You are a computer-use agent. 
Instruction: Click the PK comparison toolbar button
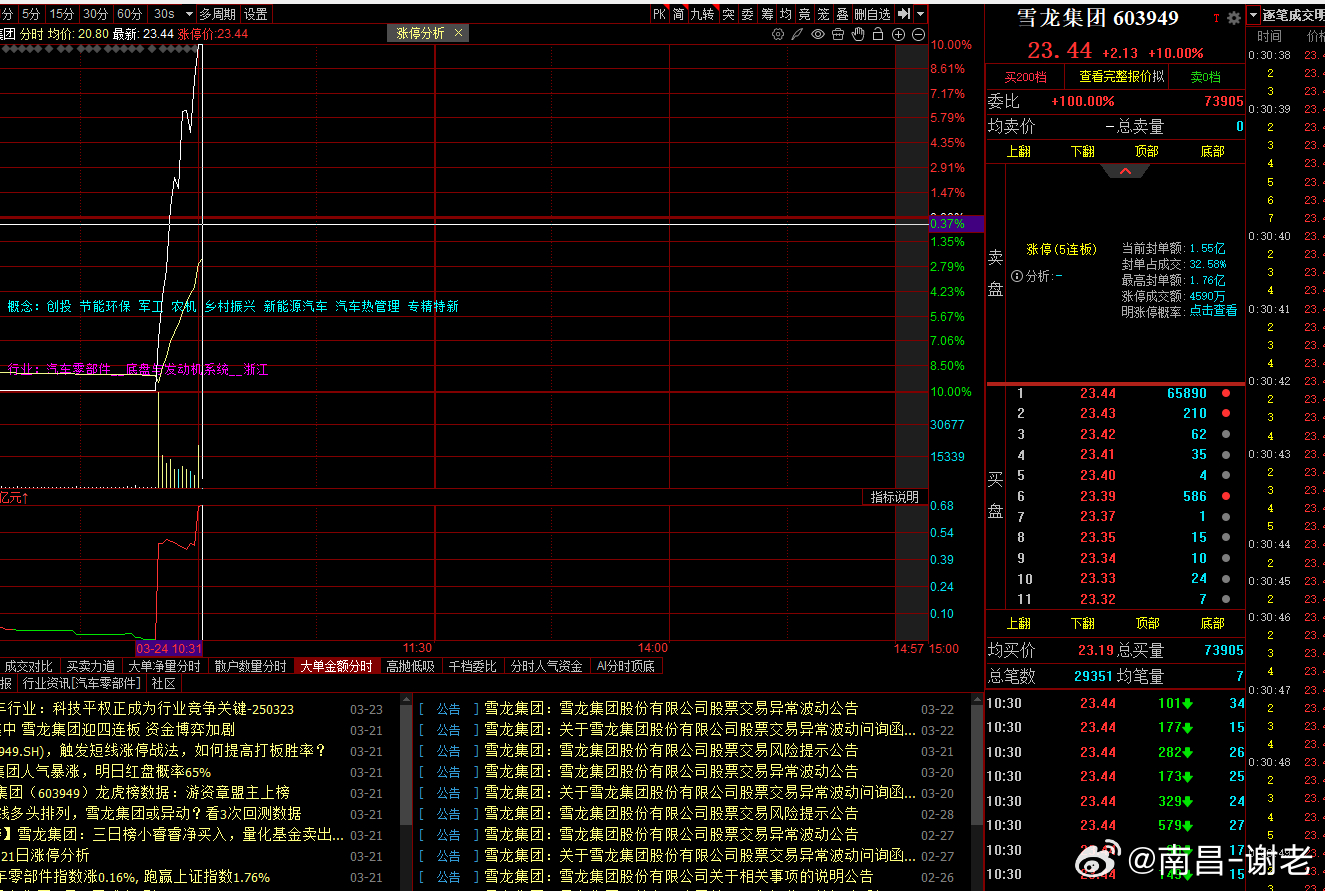pyautogui.click(x=659, y=14)
